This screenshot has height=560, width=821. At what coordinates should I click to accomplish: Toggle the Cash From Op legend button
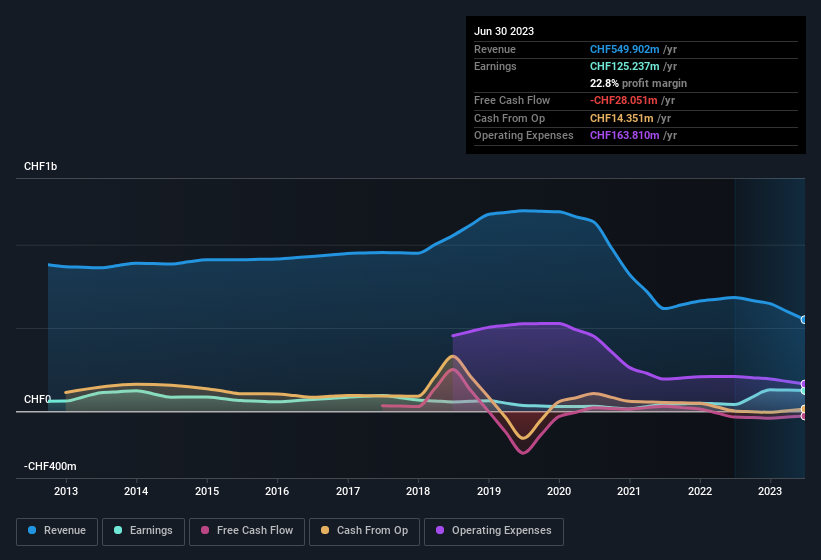[364, 531]
